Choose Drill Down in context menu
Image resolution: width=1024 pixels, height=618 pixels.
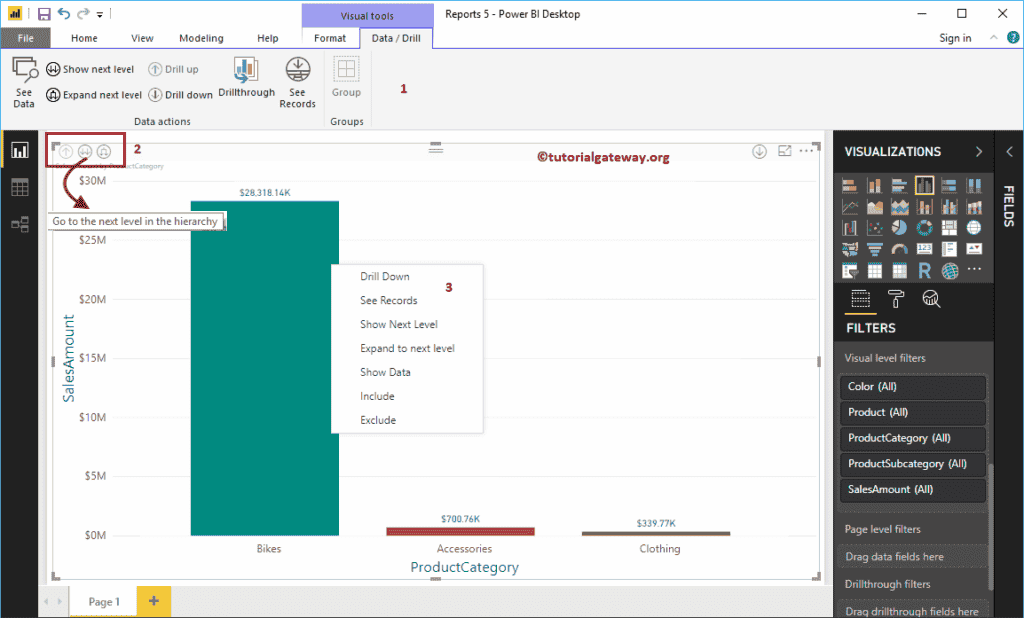pos(385,276)
